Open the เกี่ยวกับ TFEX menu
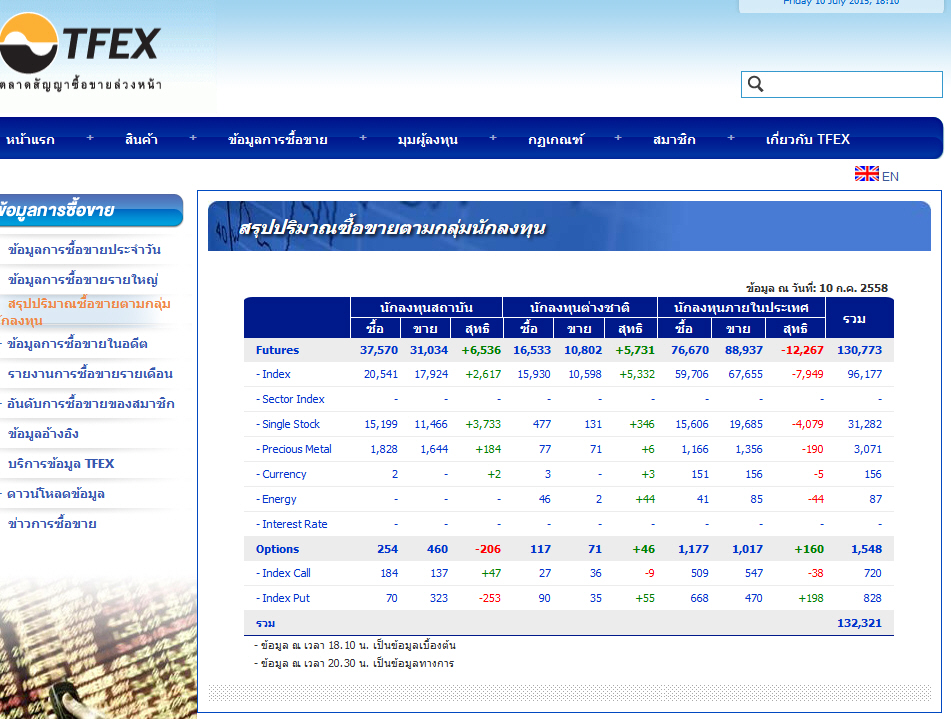 (x=807, y=140)
